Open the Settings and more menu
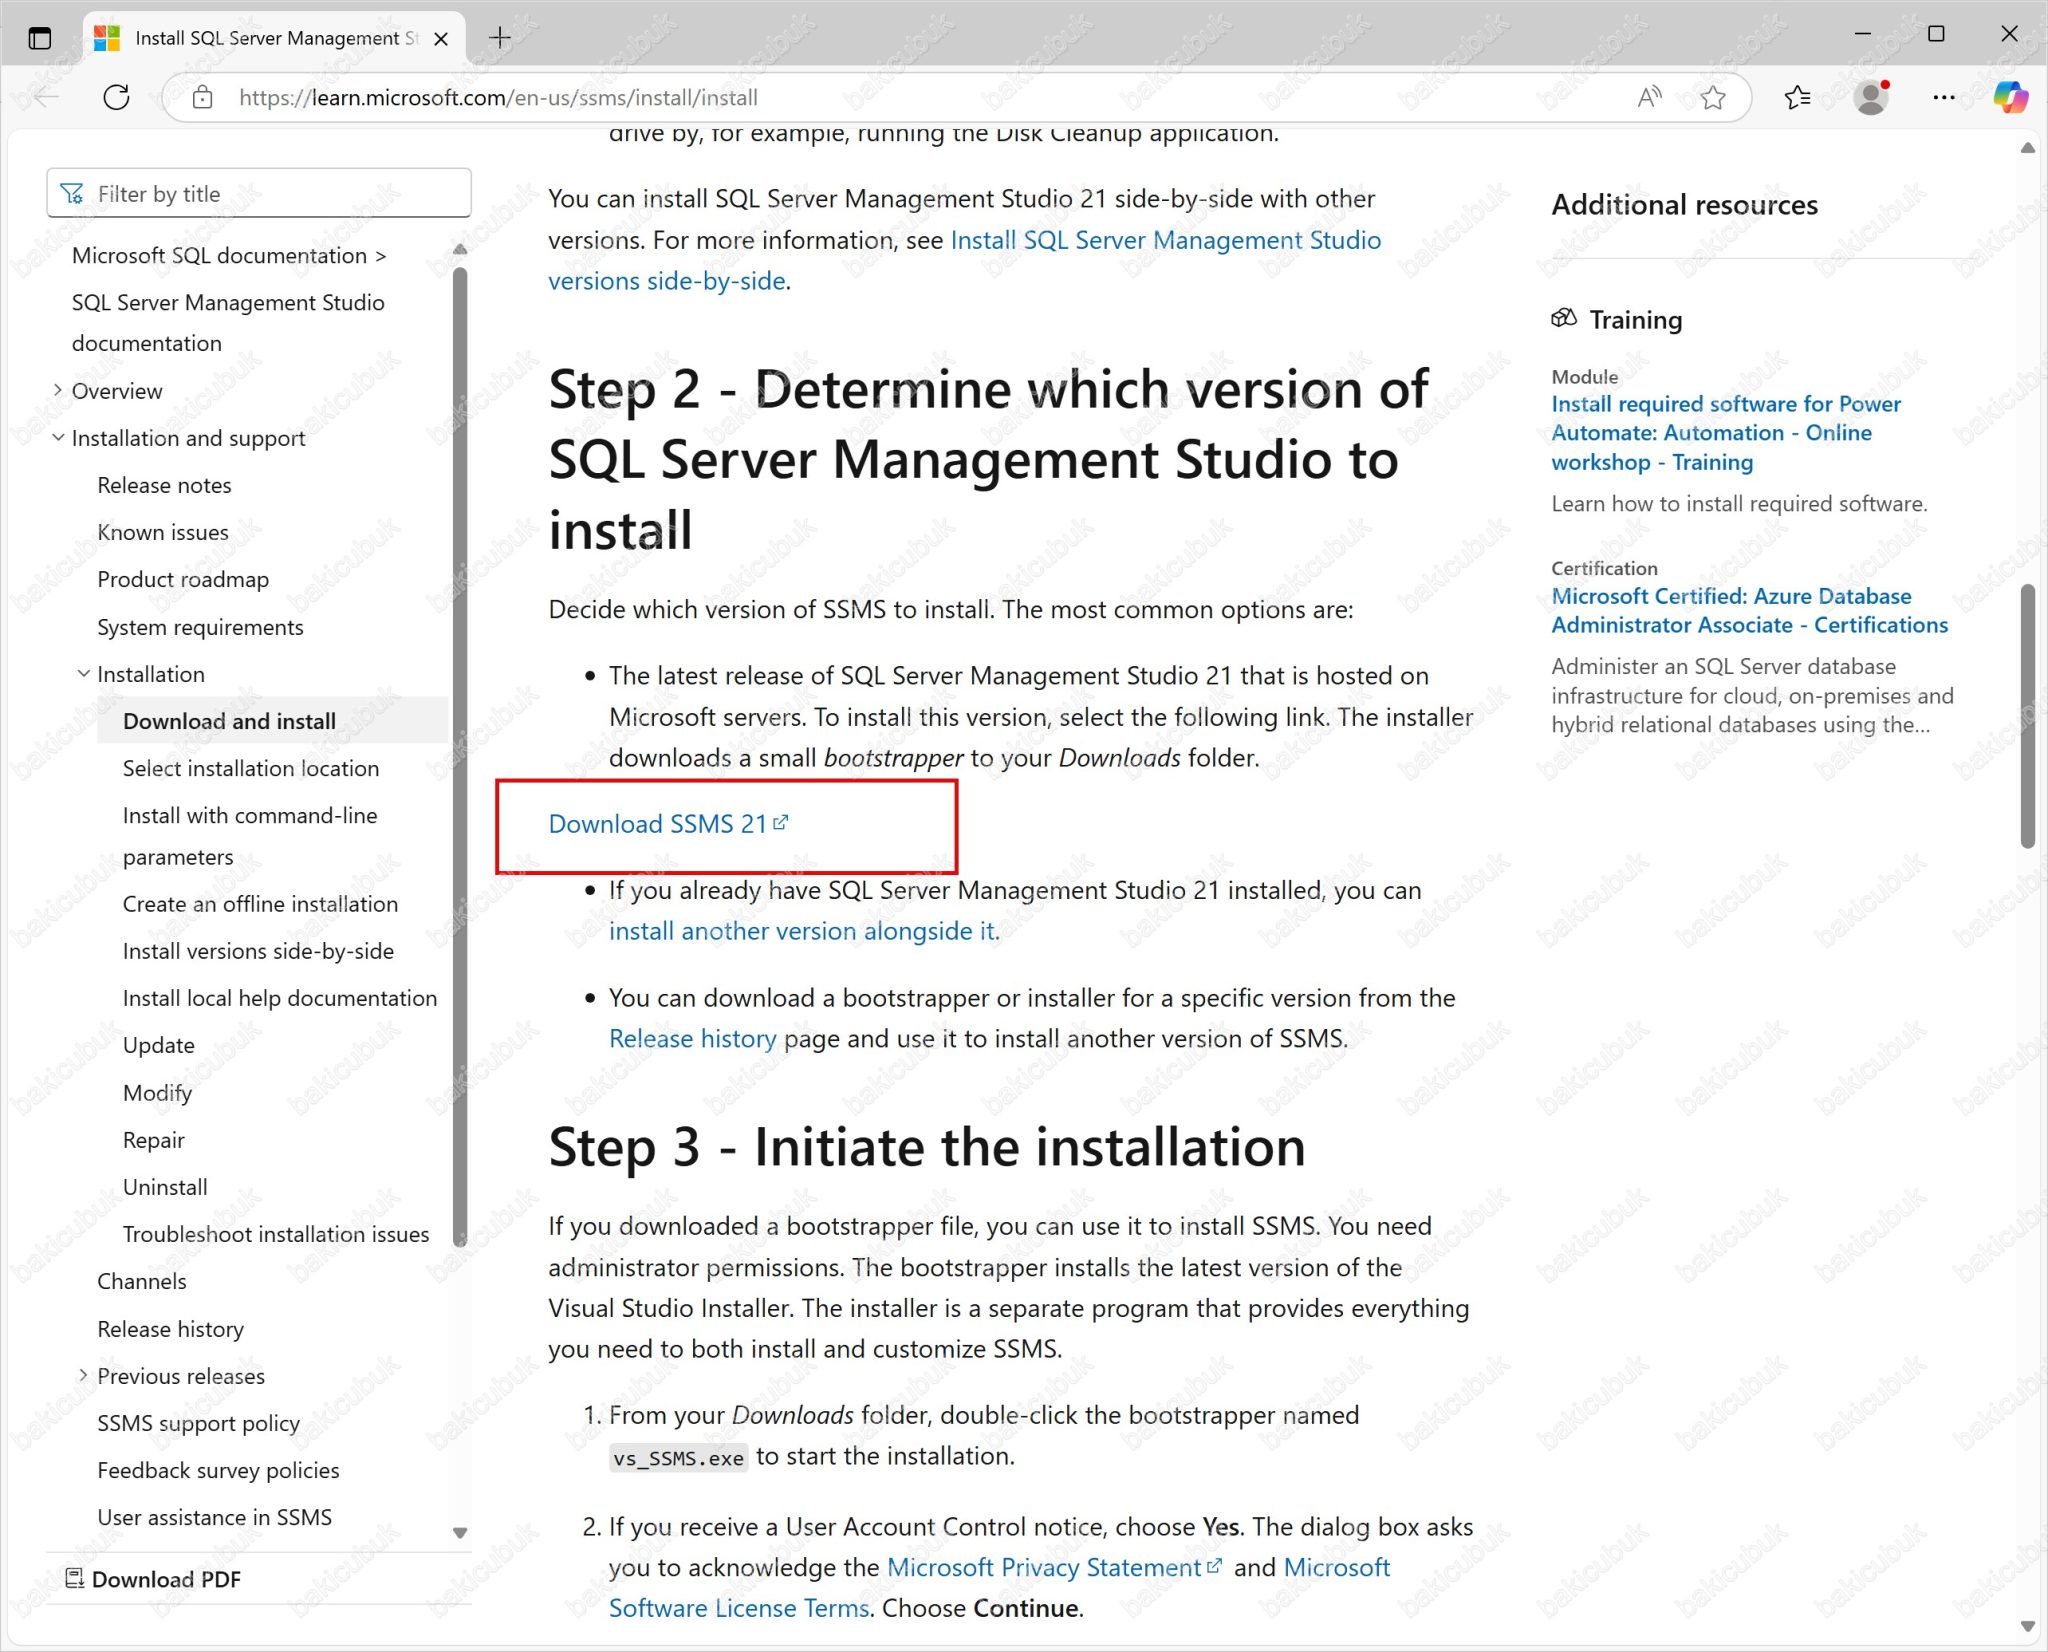 click(x=1943, y=97)
